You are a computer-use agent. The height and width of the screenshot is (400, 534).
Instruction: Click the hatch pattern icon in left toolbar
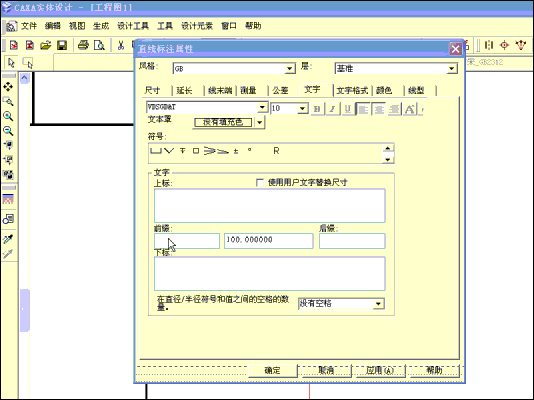pyautogui.click(x=8, y=199)
